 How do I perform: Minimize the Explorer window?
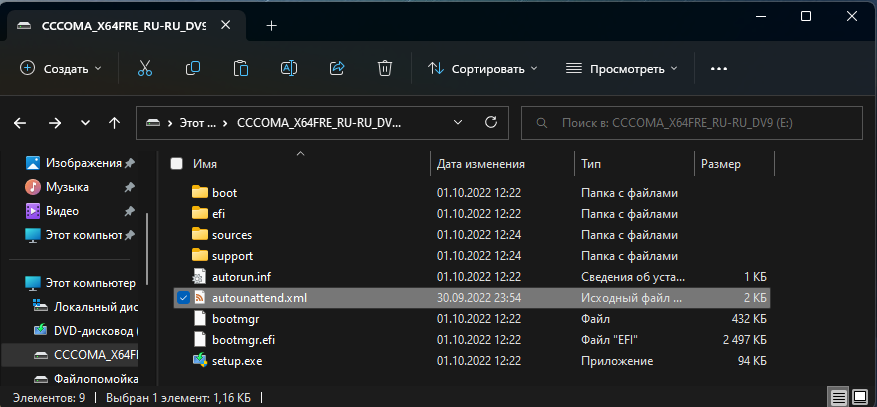coord(760,17)
